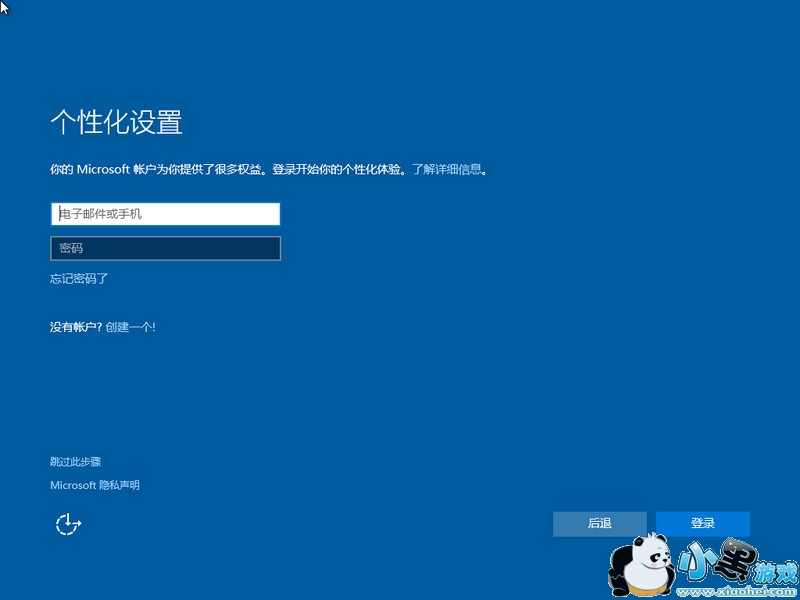800x600 pixels.
Task: Open the Ease of Access icon
Action: (68, 524)
